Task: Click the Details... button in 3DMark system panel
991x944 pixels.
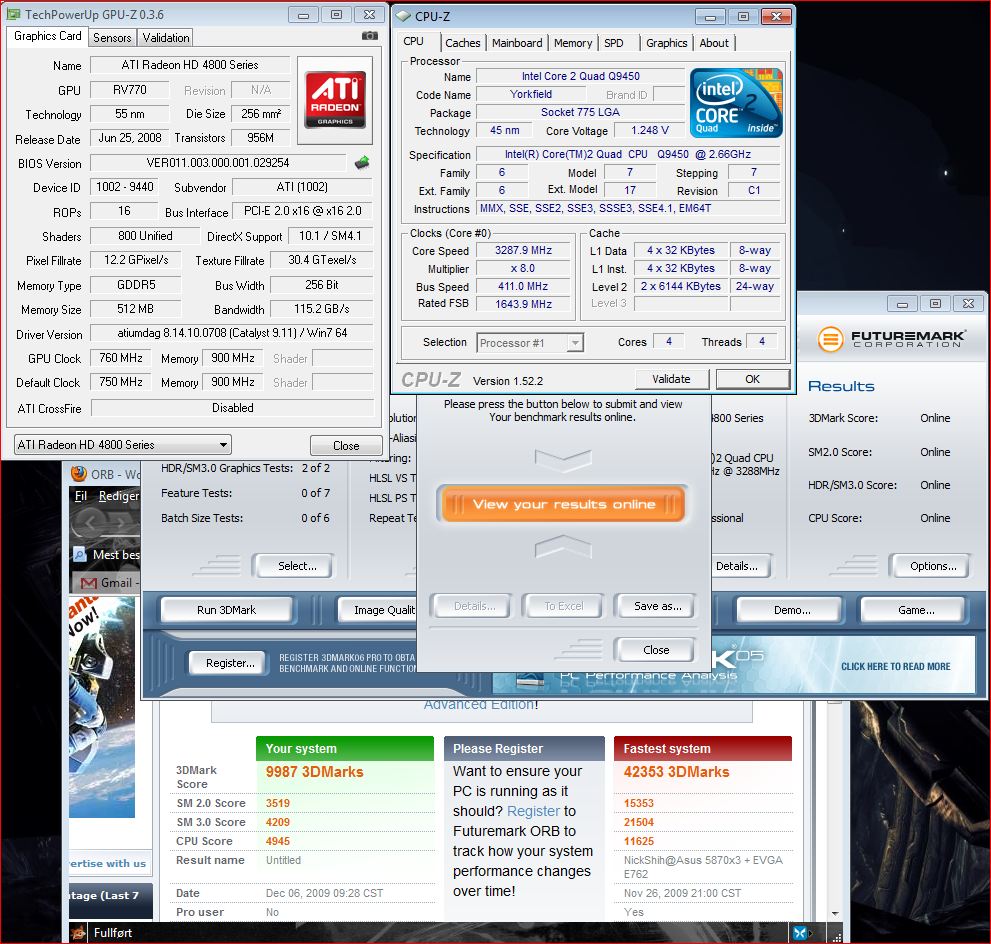Action: click(x=741, y=566)
